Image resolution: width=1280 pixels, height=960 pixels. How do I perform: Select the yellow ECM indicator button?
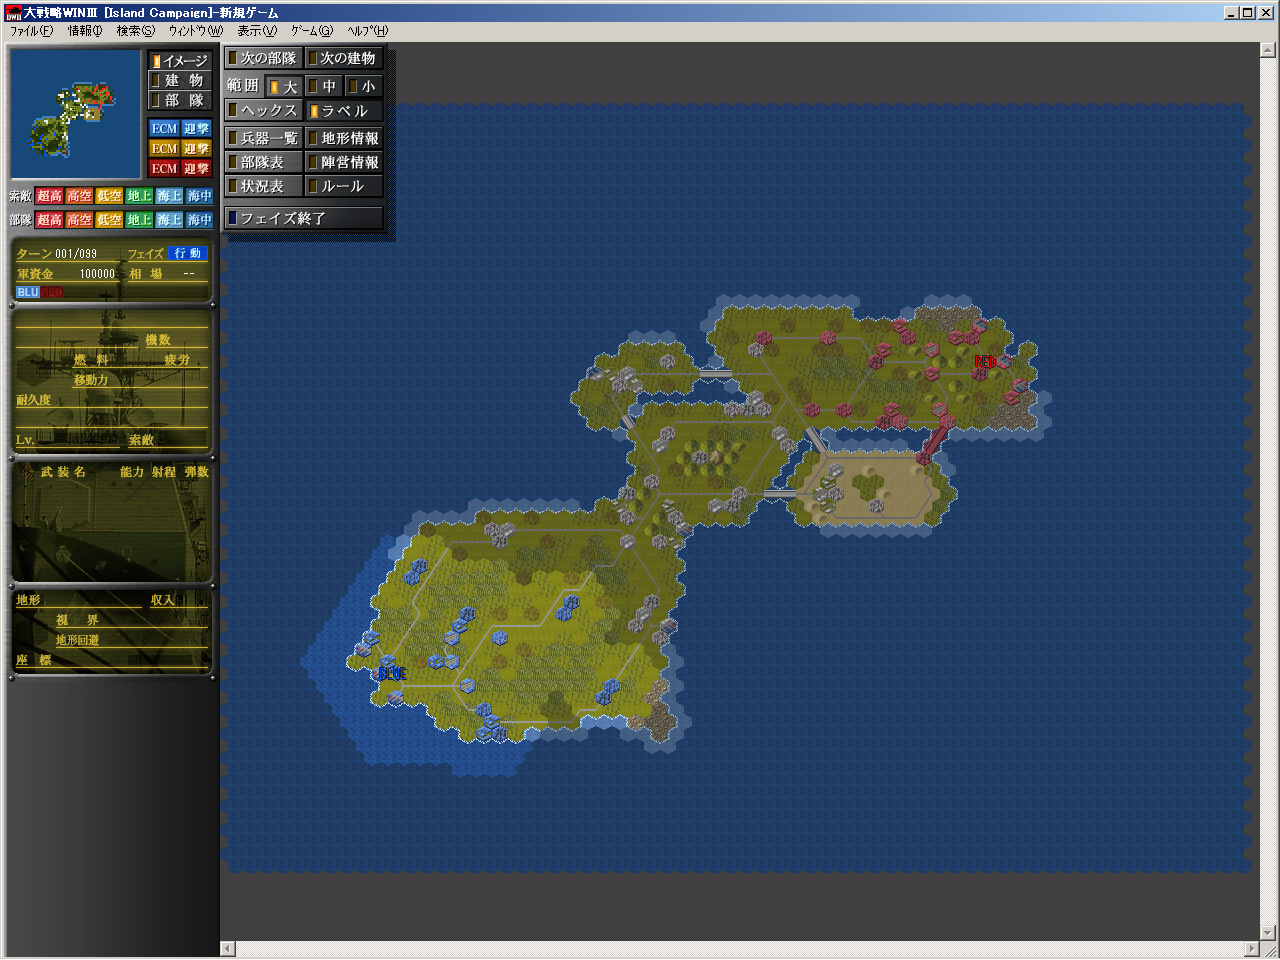[x=164, y=149]
